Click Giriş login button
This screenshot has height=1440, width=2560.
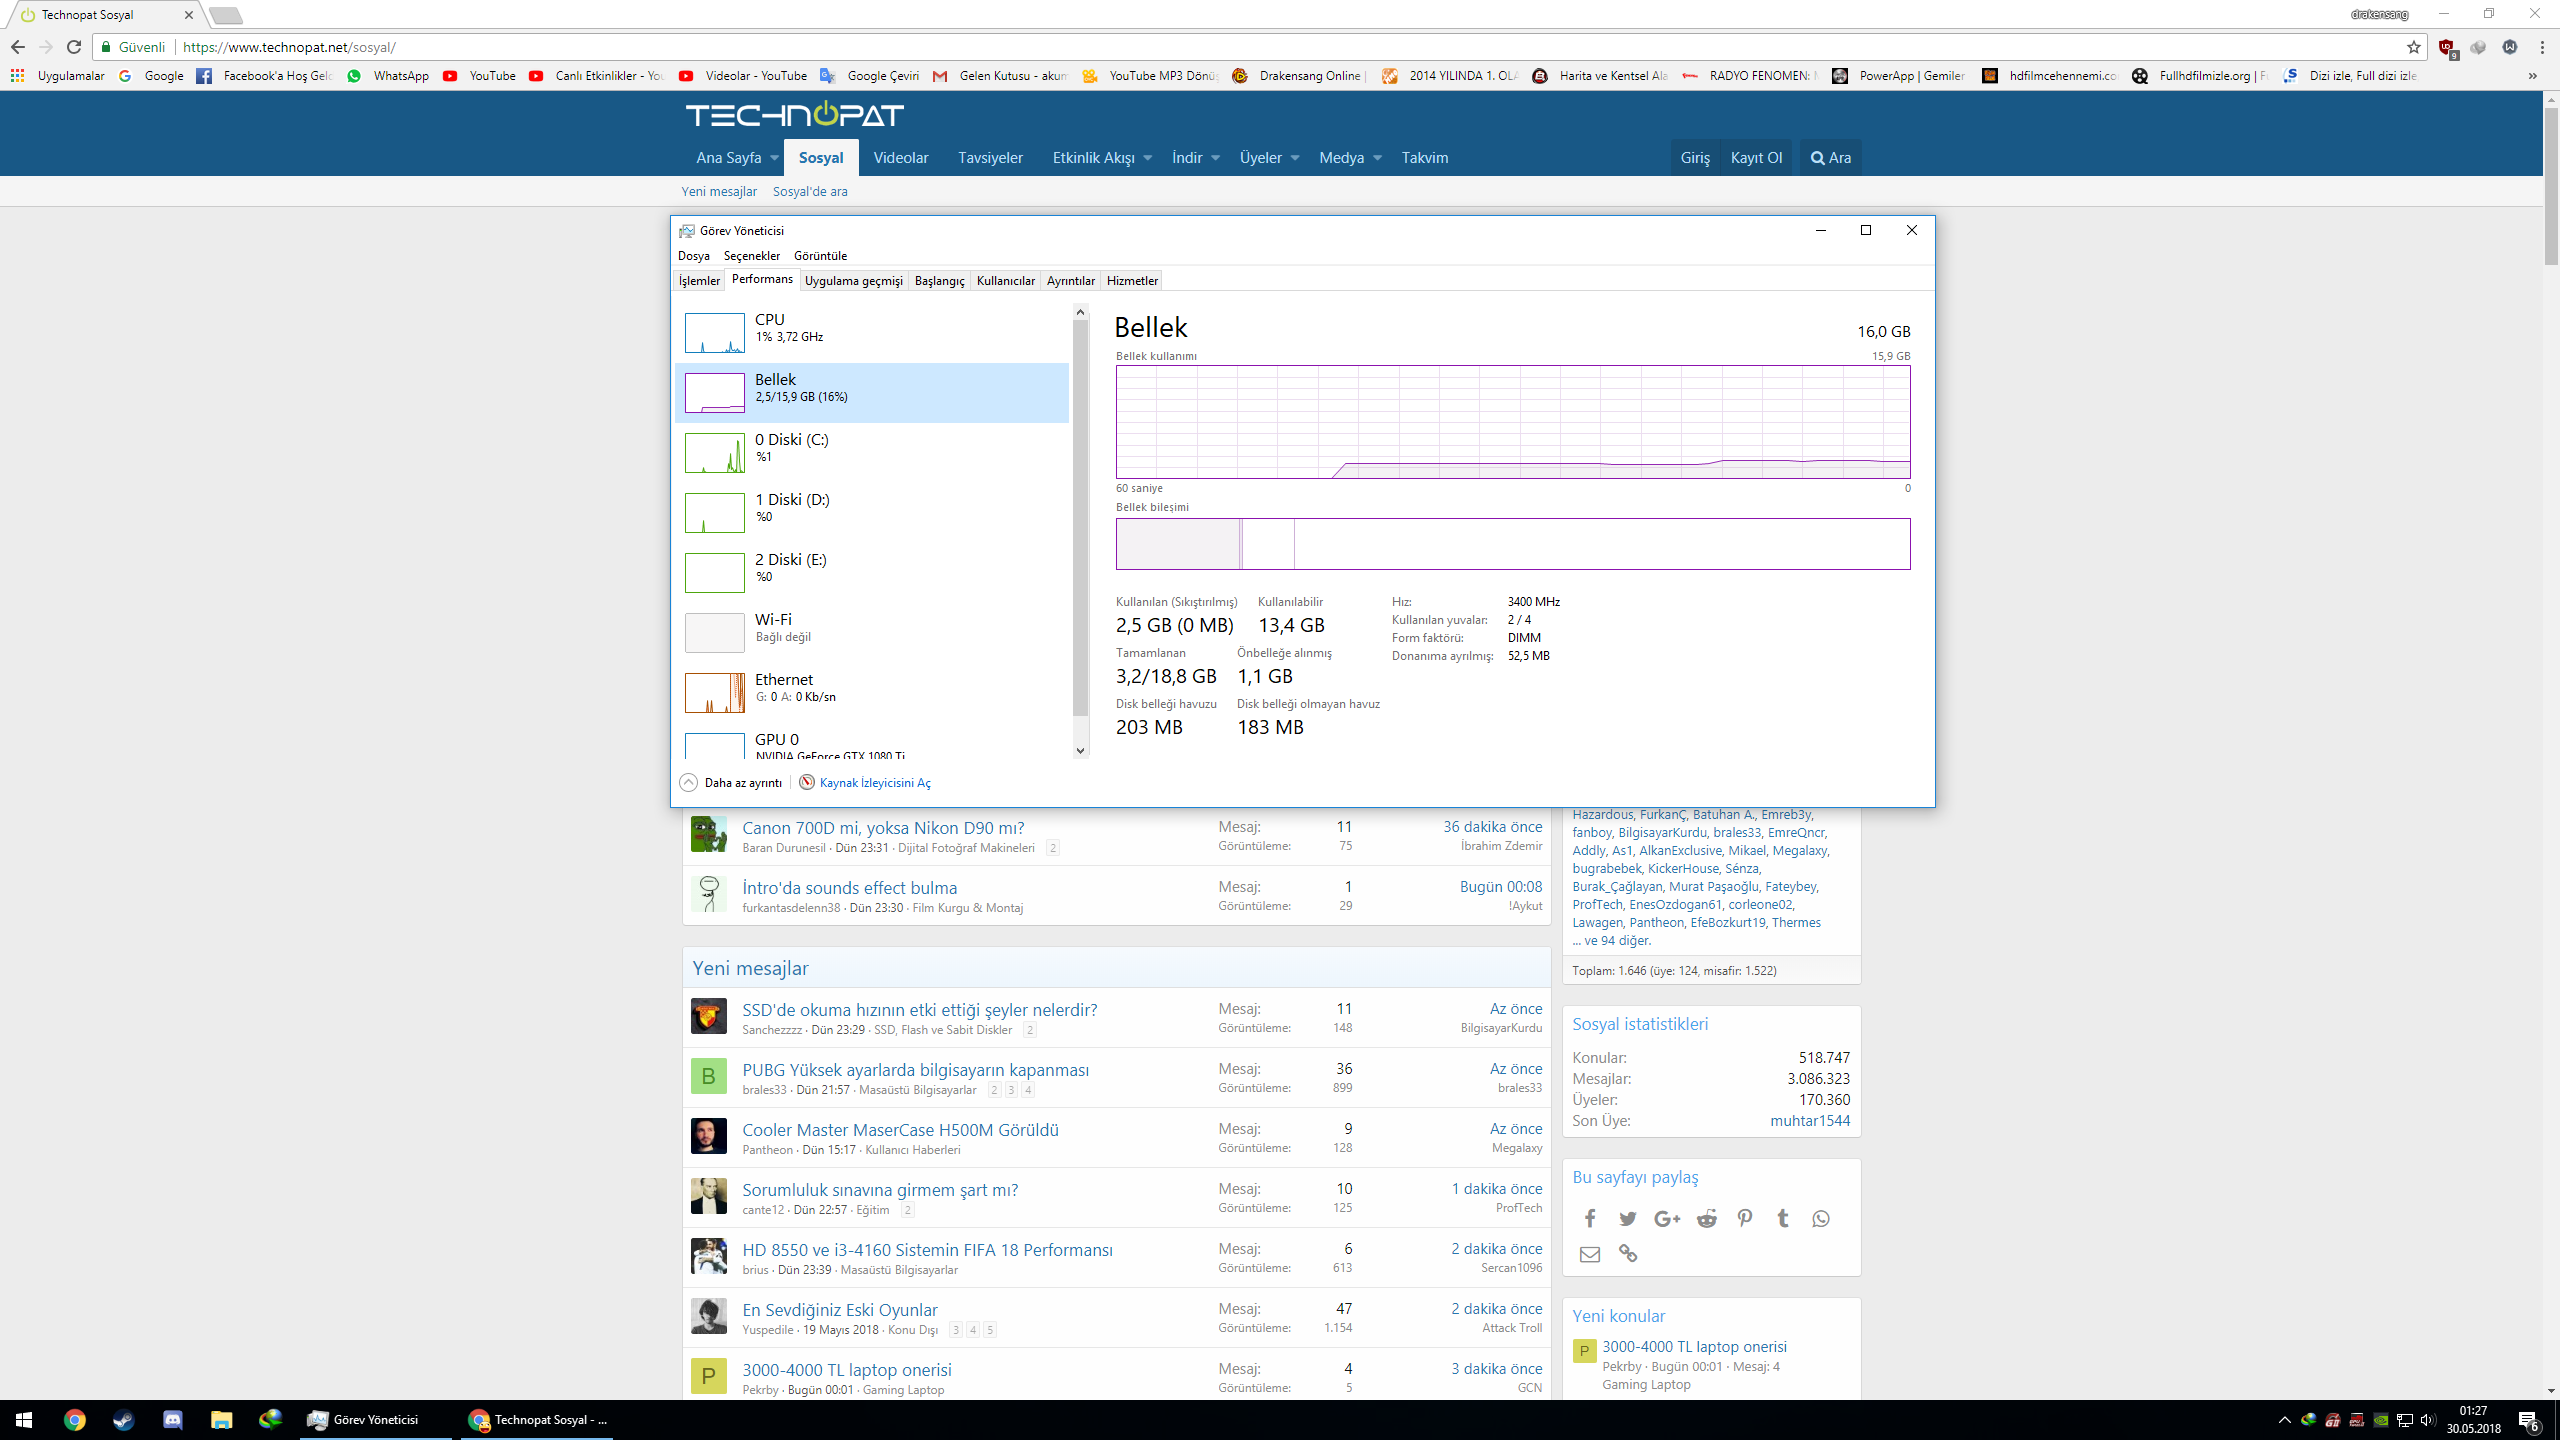(1695, 158)
